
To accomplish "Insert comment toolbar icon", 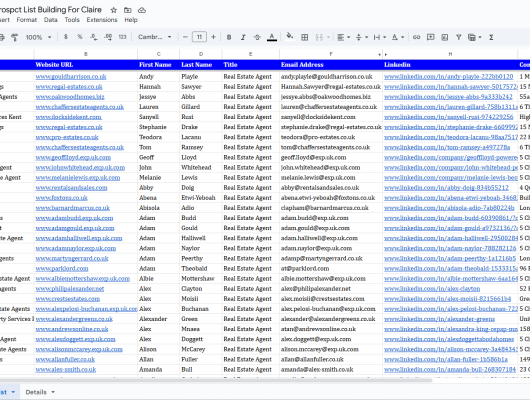I will 431,37.
